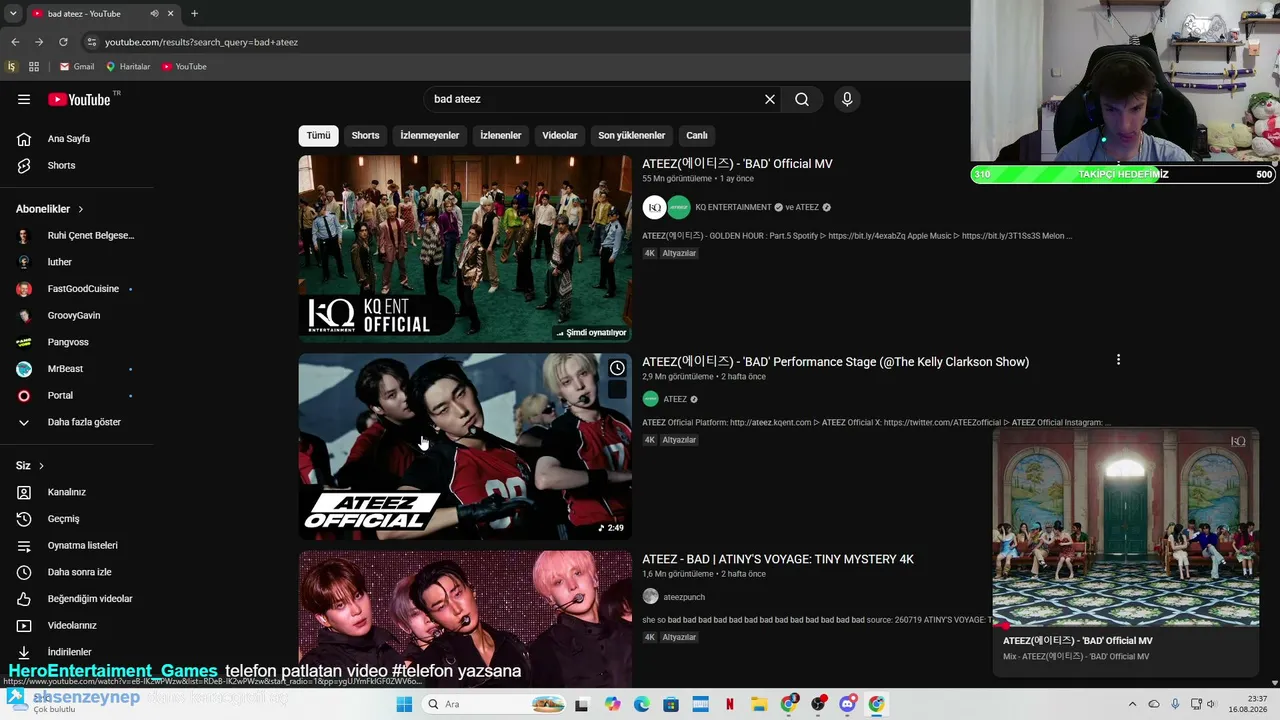
Task: Select the İzlenmeyenler filter chip
Action: point(430,136)
